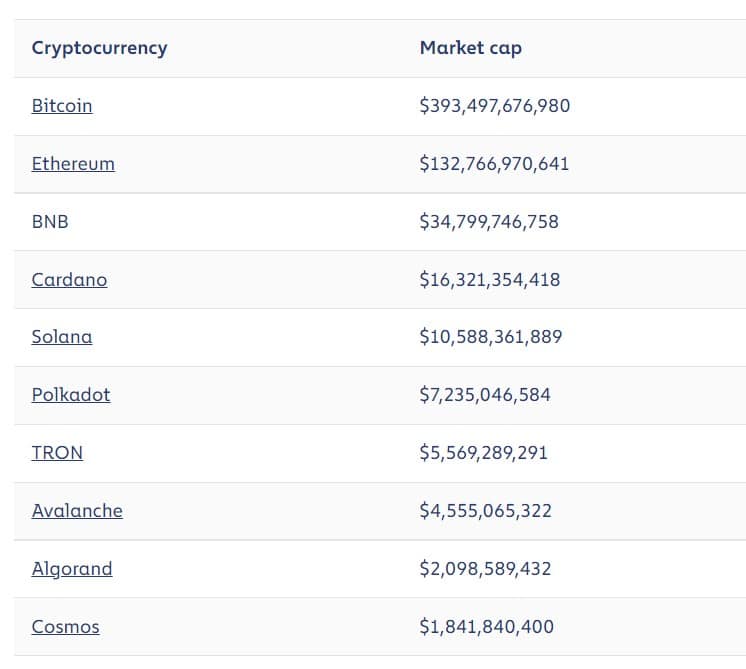Select Solana's market cap $10,588,361,889
Image resolution: width=746 pixels, height=669 pixels.
point(491,337)
